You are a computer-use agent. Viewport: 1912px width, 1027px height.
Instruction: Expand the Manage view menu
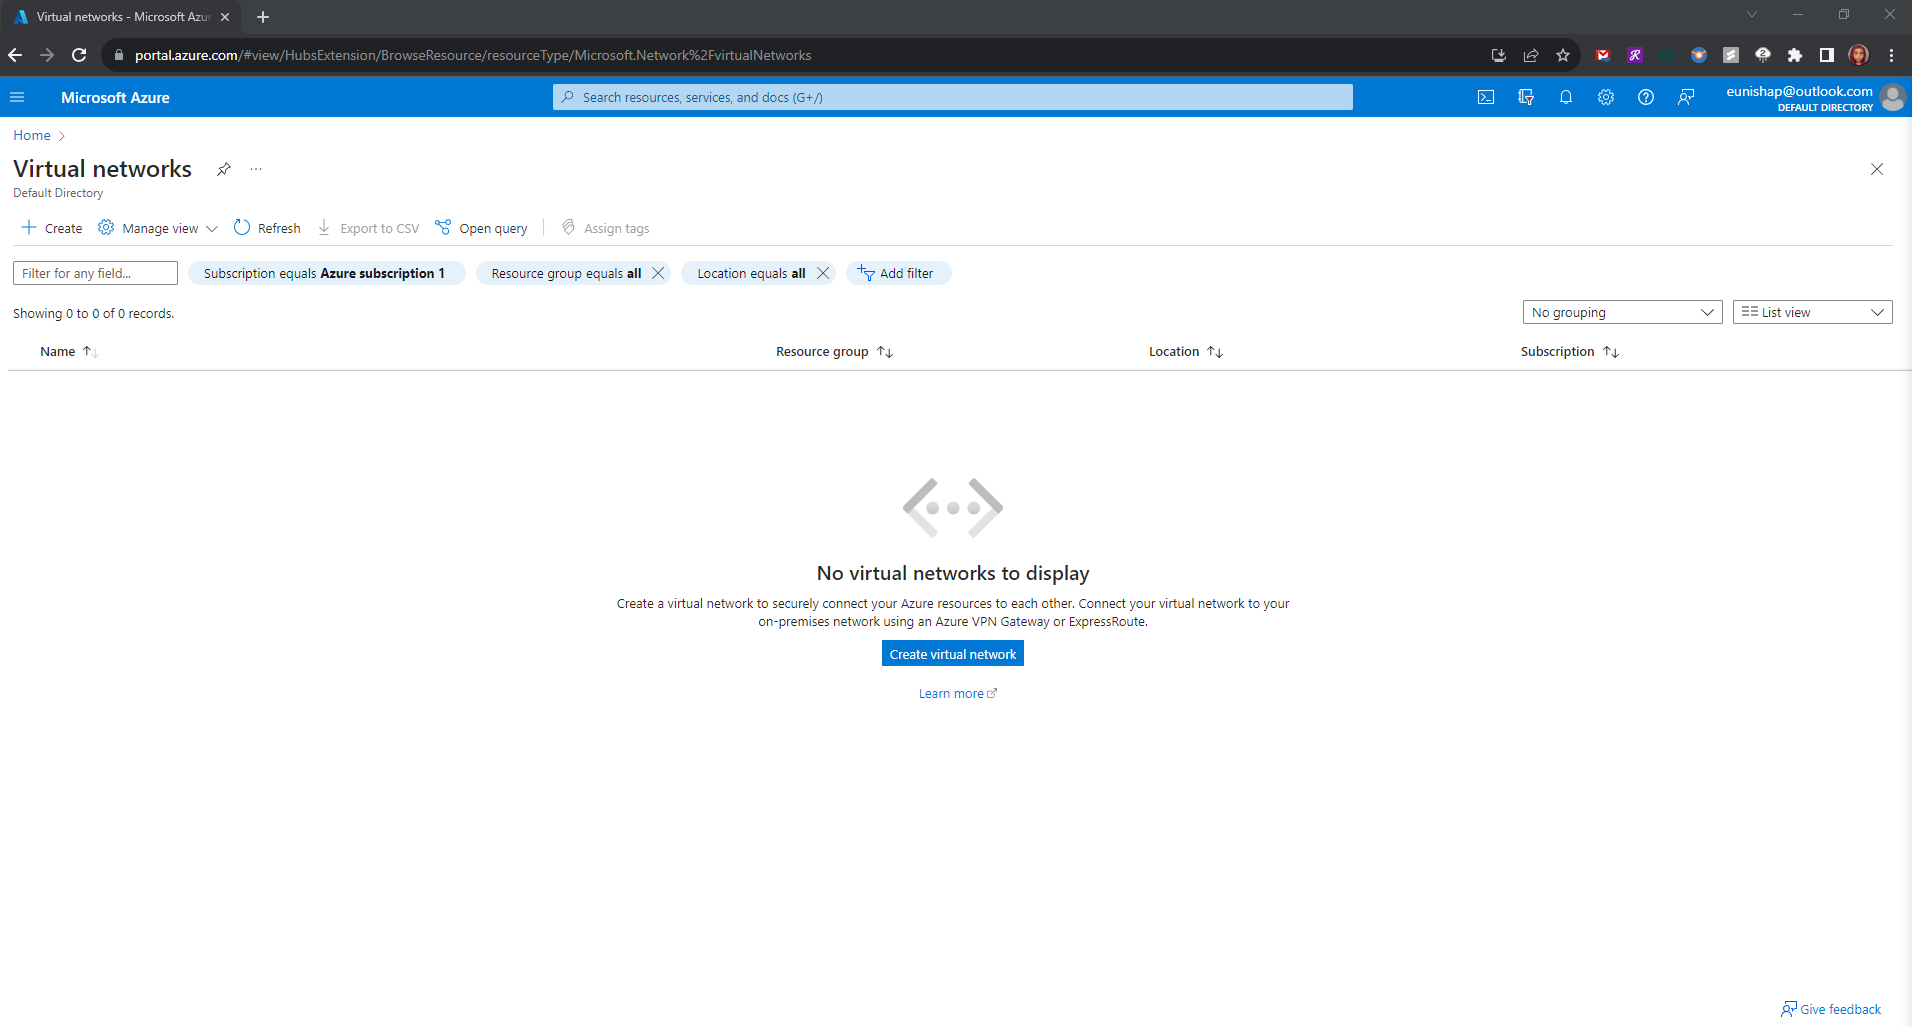[x=159, y=228]
